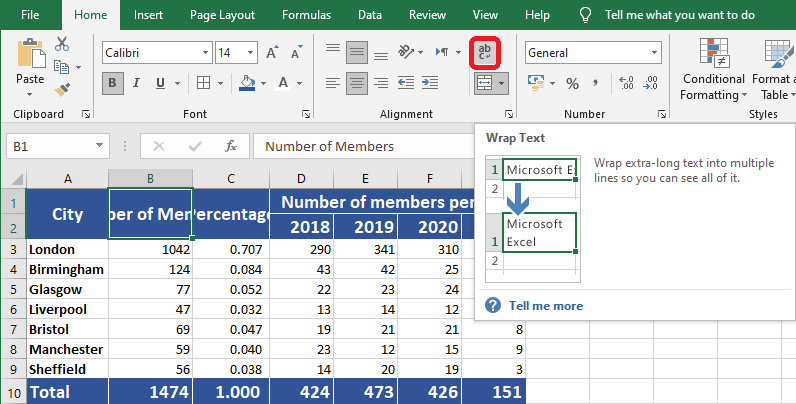Open the font name Calibri dropdown
Screen dimensions: 796x404
click(206, 52)
